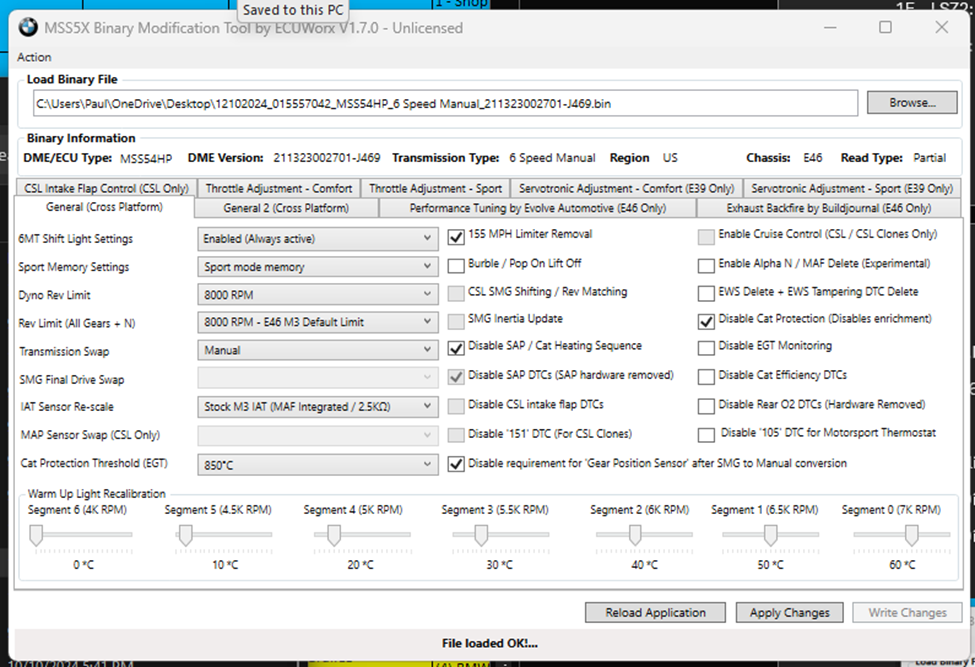This screenshot has height=667, width=975.
Task: Open the Throttle Adjustment - Sport tab
Action: click(435, 188)
